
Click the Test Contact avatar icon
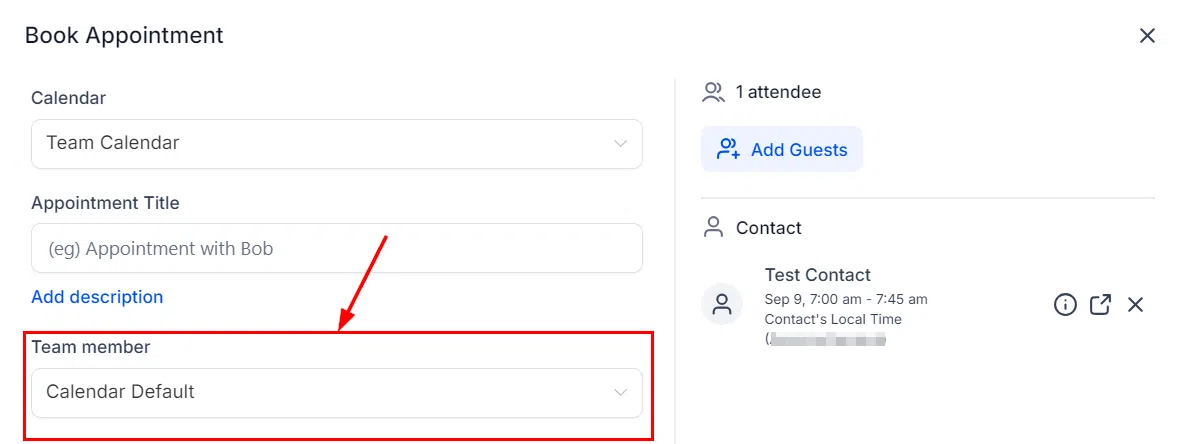[x=722, y=305]
